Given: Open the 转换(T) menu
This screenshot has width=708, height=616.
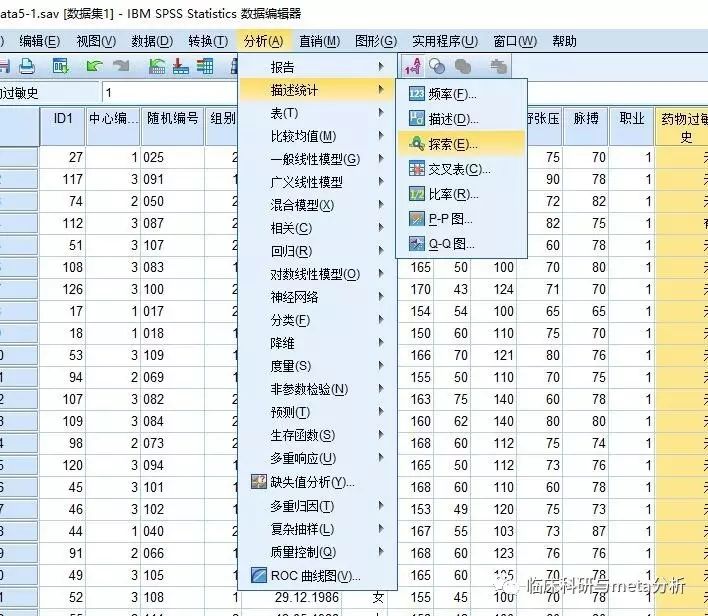Looking at the screenshot, I should tap(208, 42).
